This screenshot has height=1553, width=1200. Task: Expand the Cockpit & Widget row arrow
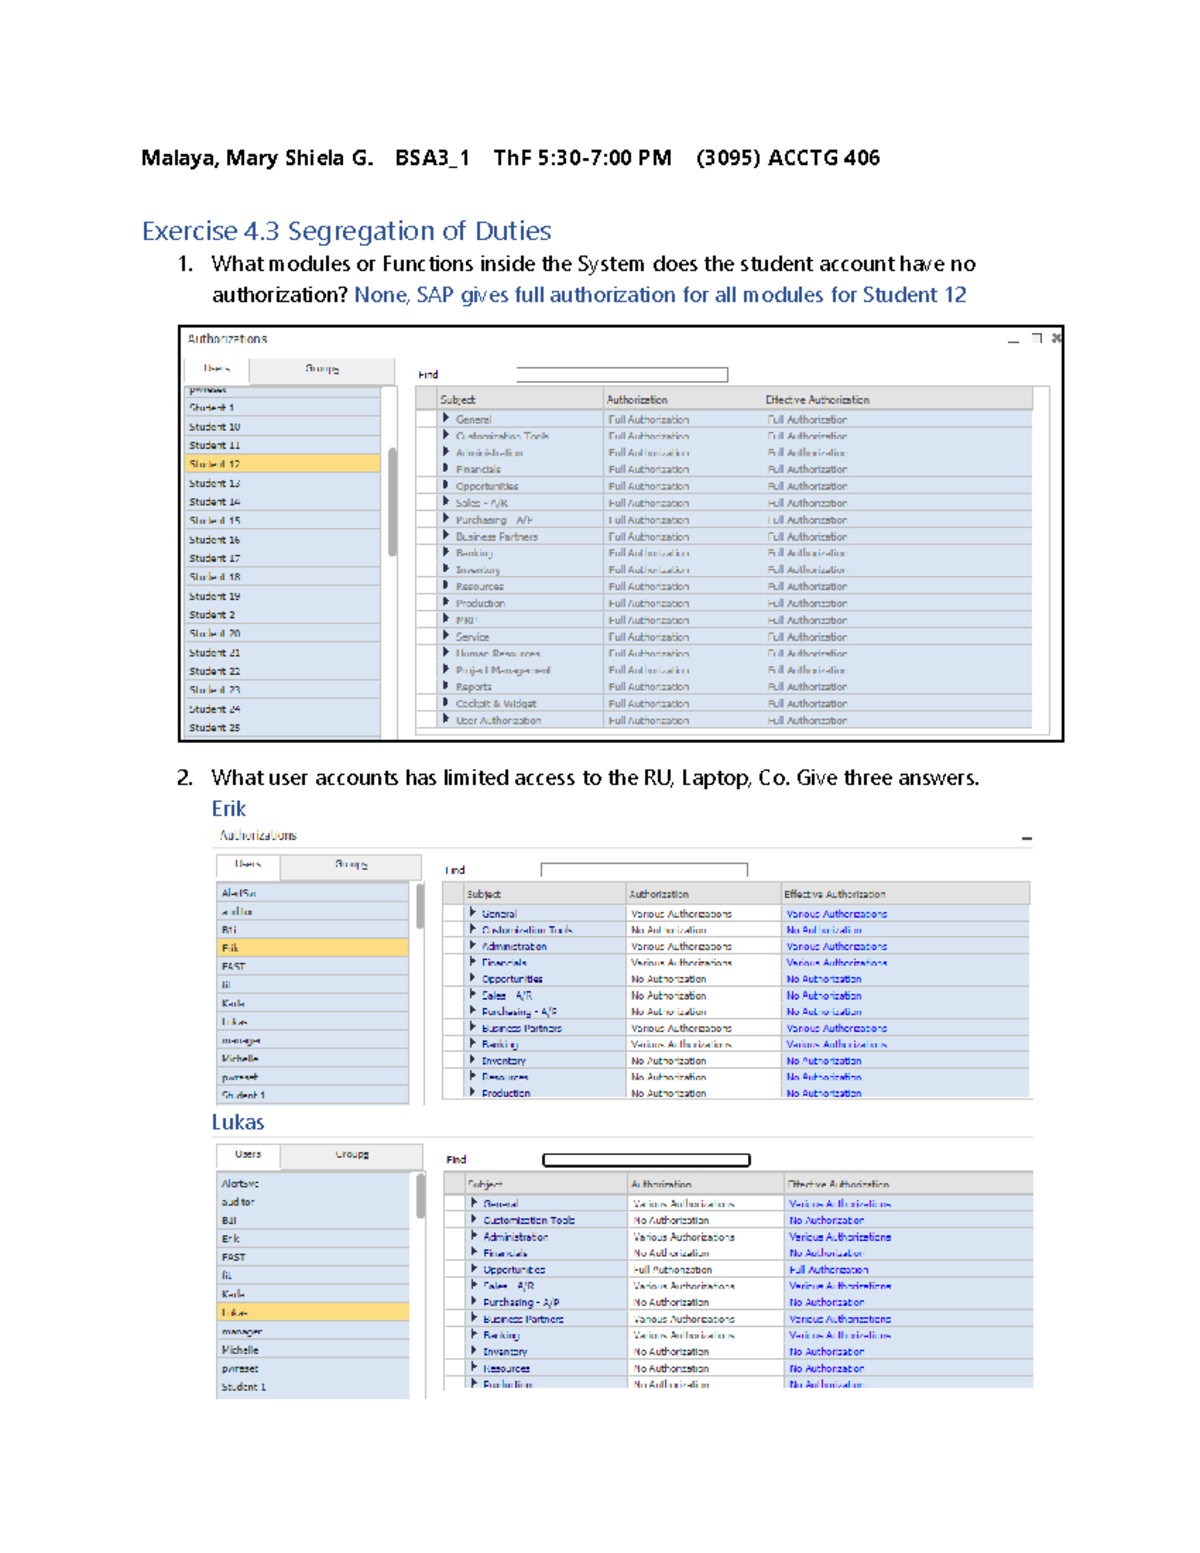pyautogui.click(x=446, y=703)
